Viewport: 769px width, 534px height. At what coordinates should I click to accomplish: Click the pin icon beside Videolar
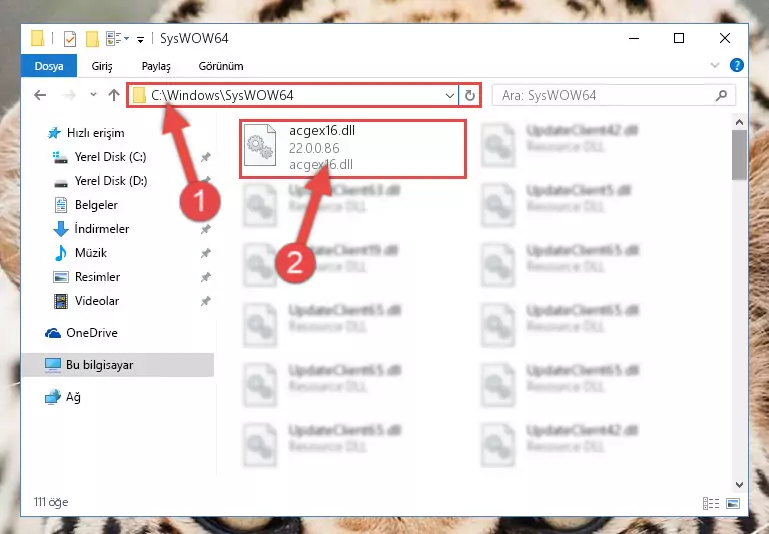click(x=205, y=301)
